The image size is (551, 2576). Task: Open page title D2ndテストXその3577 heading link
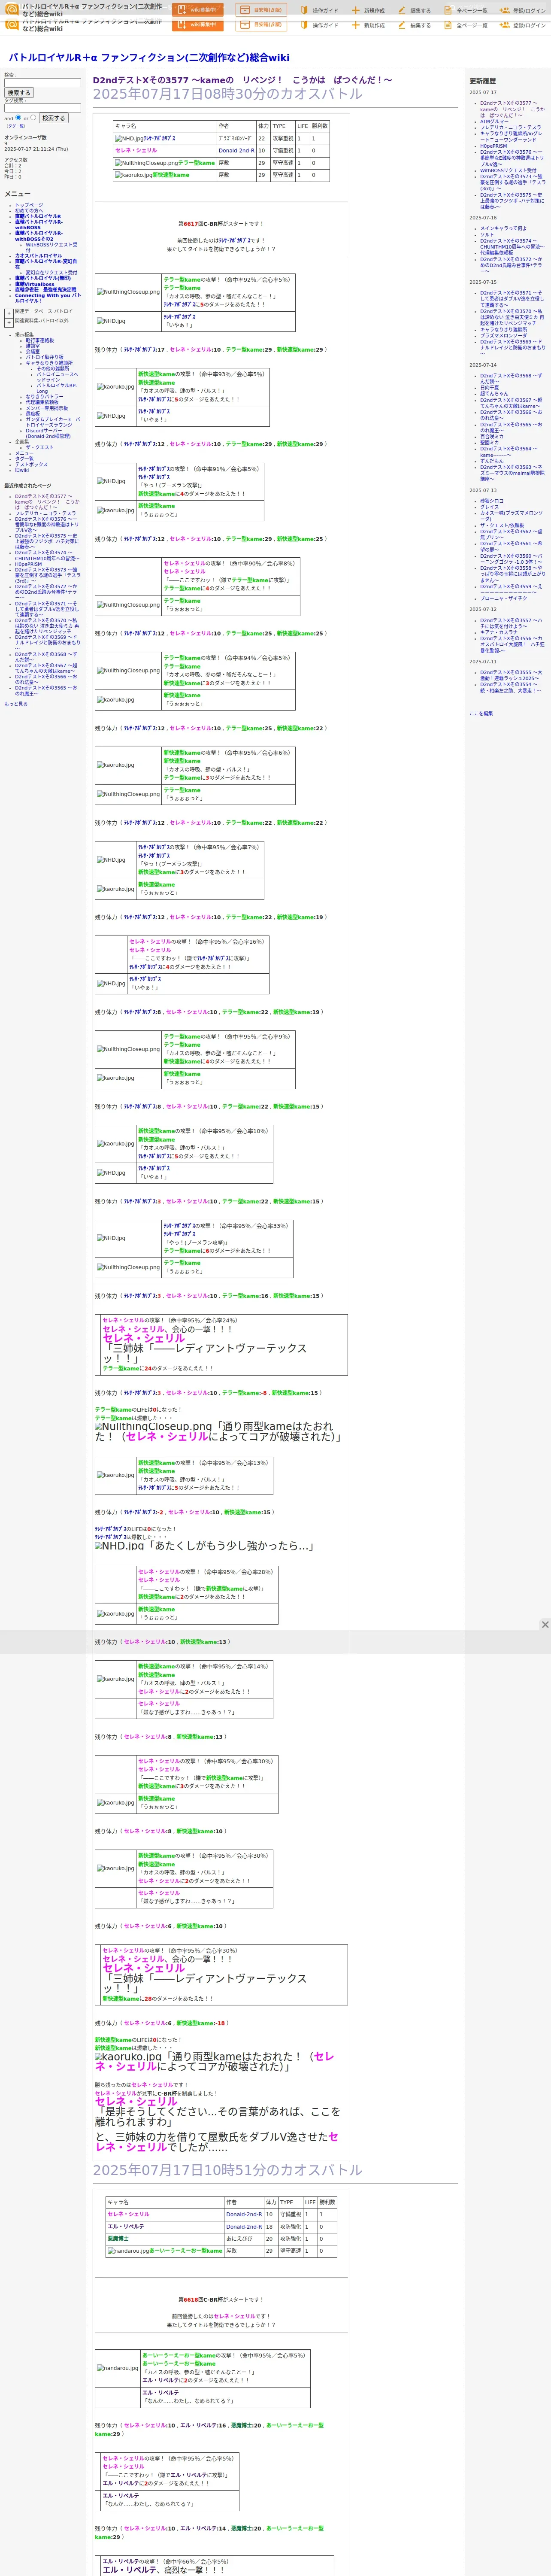point(242,80)
